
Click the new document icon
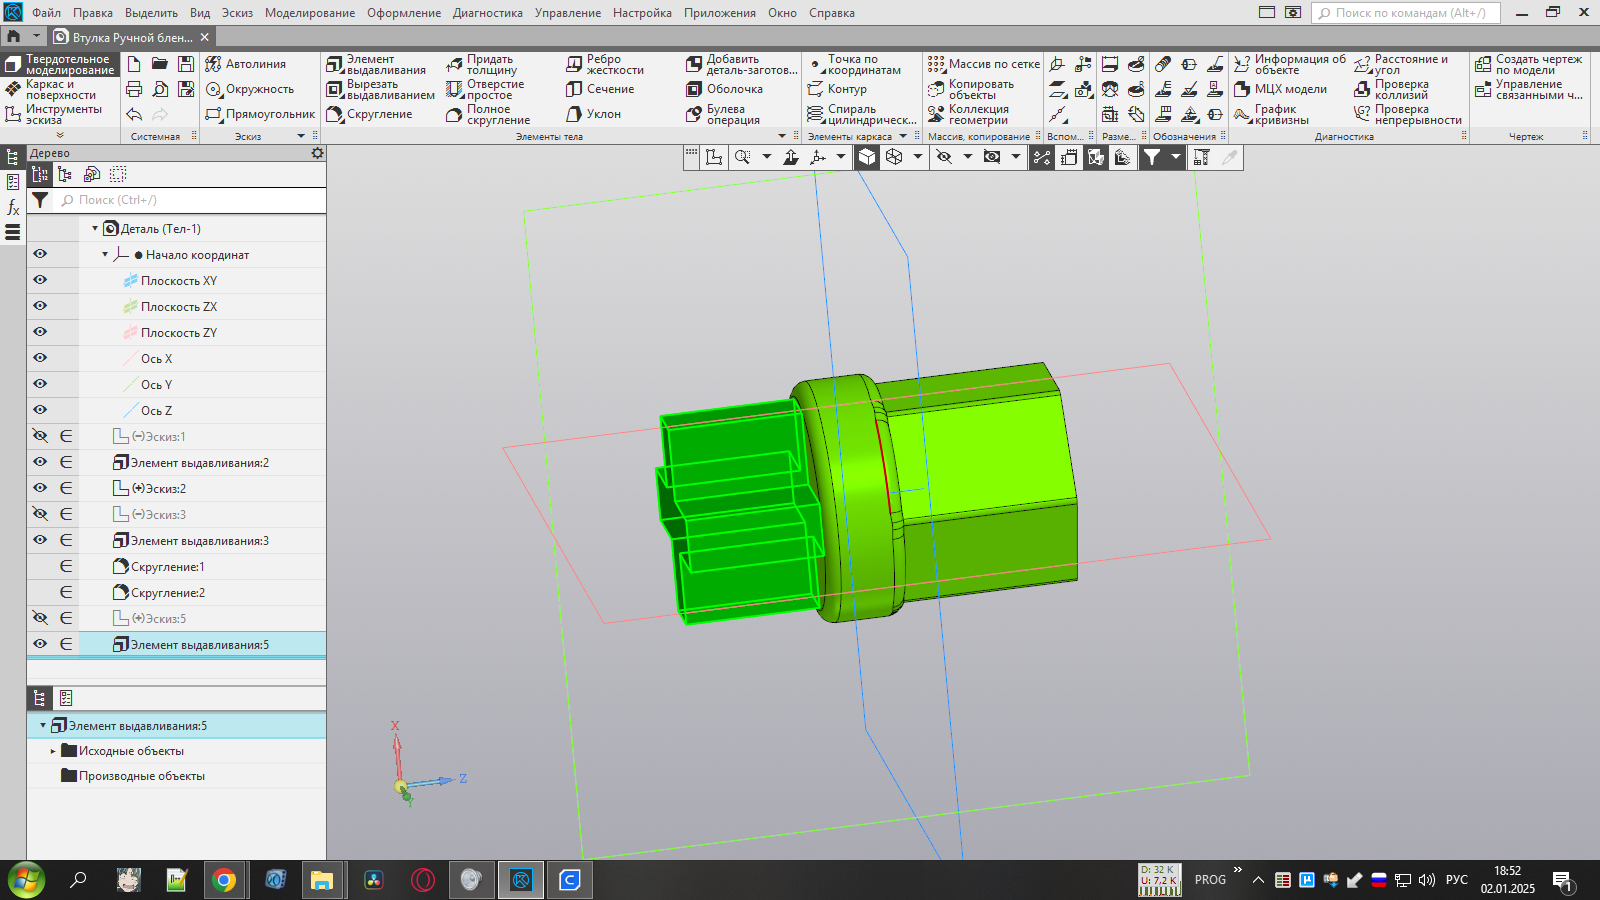coord(134,64)
